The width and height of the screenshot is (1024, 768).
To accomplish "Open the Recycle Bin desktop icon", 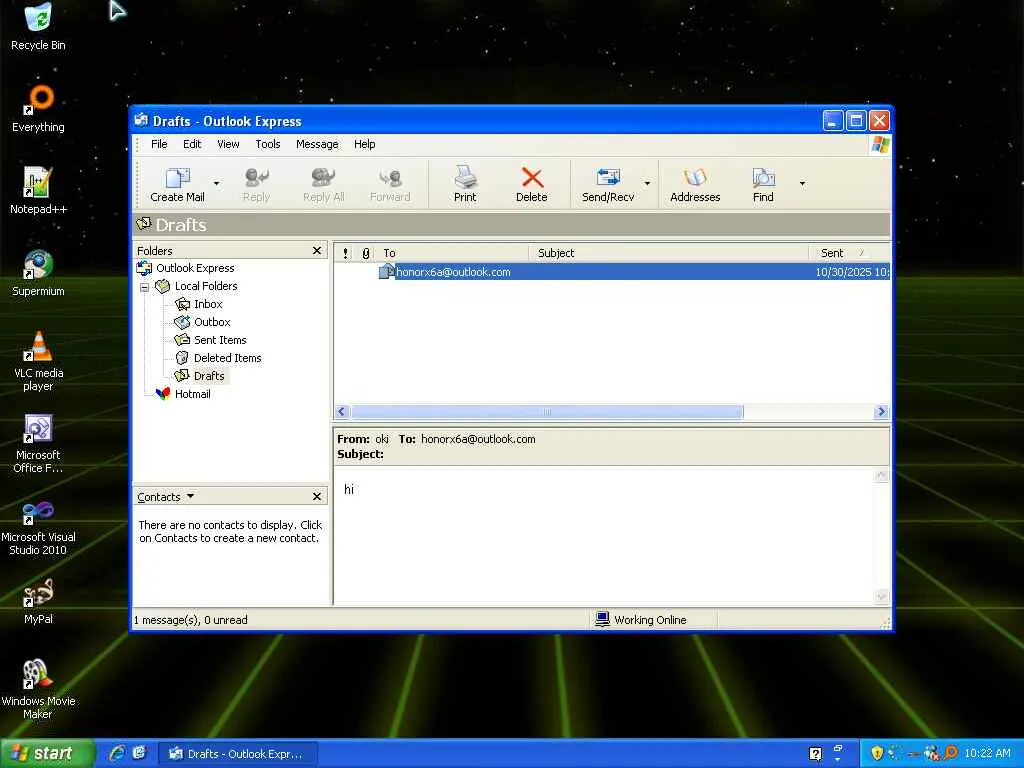I will (38, 27).
